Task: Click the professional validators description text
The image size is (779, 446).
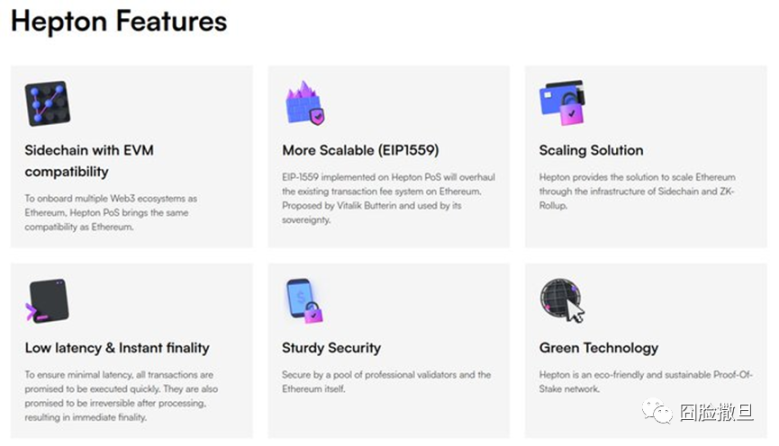Action: (x=386, y=381)
